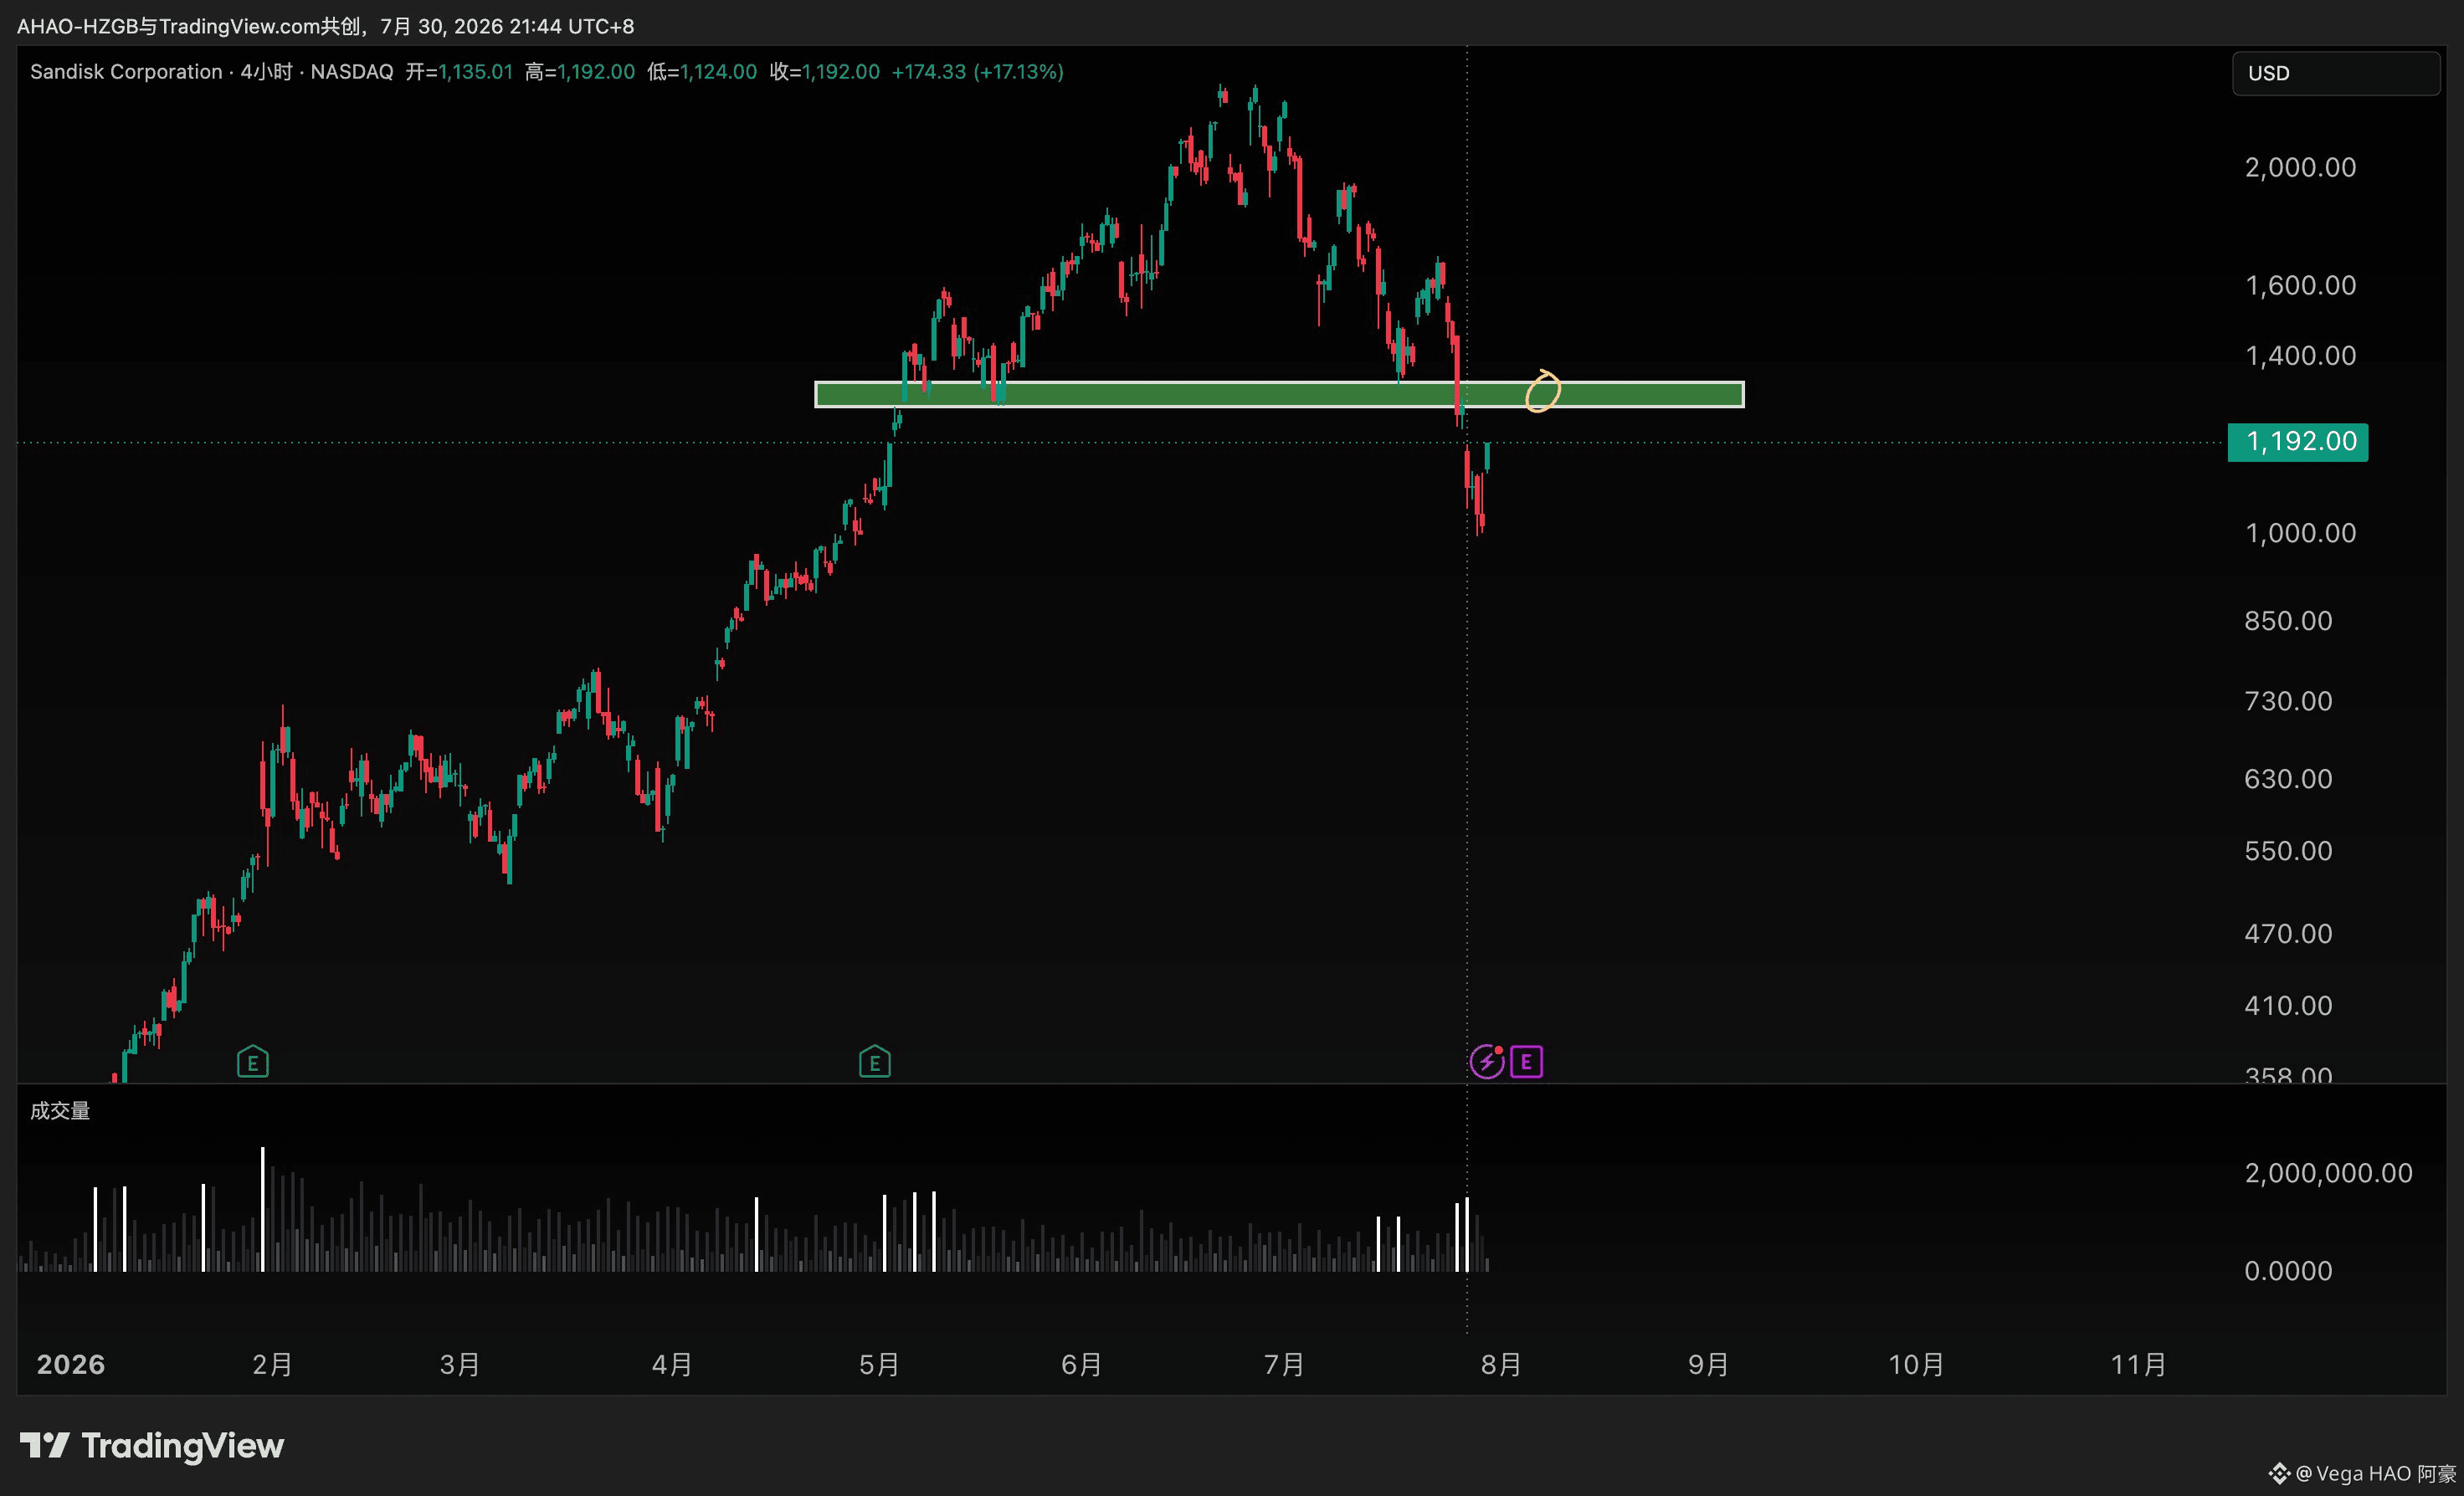Click the 1,400.00 price axis label
Image resolution: width=2464 pixels, height=1496 pixels.
point(2300,356)
